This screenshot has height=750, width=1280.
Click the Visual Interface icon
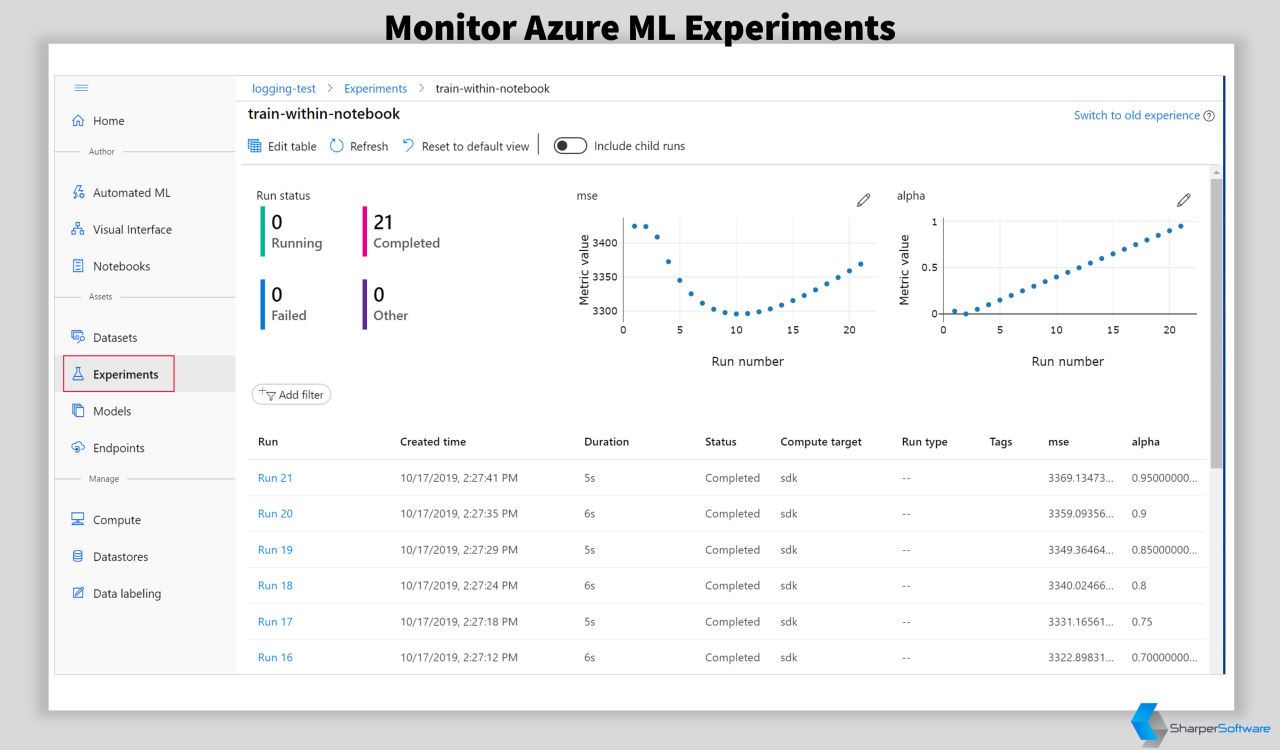[78, 229]
